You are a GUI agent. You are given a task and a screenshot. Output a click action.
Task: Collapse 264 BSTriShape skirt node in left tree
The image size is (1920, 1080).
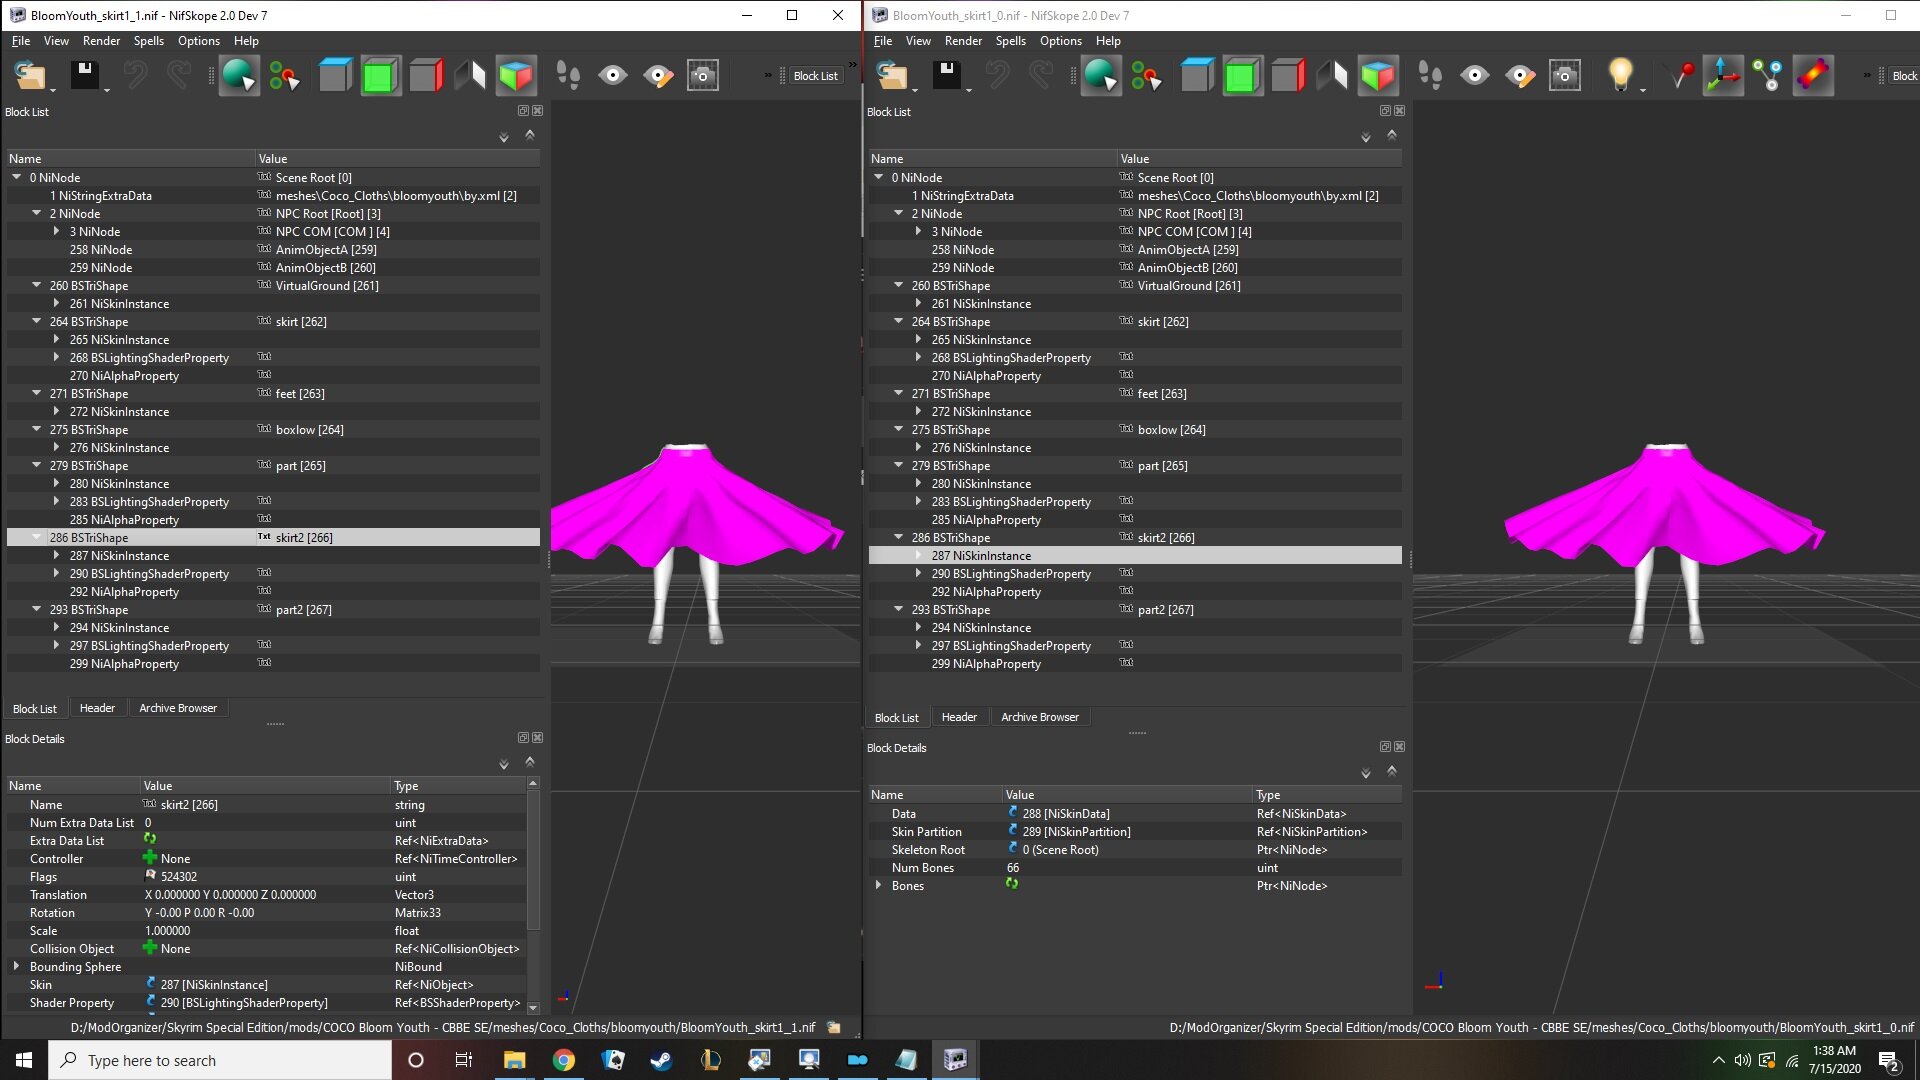click(37, 322)
